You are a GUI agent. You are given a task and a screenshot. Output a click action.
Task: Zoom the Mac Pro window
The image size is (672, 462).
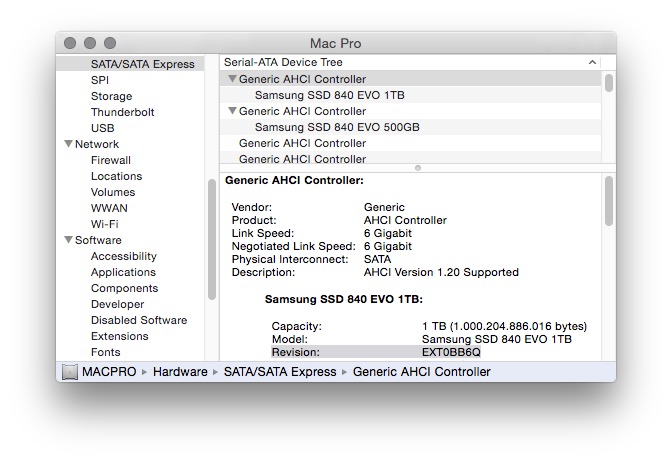pyautogui.click(x=110, y=43)
